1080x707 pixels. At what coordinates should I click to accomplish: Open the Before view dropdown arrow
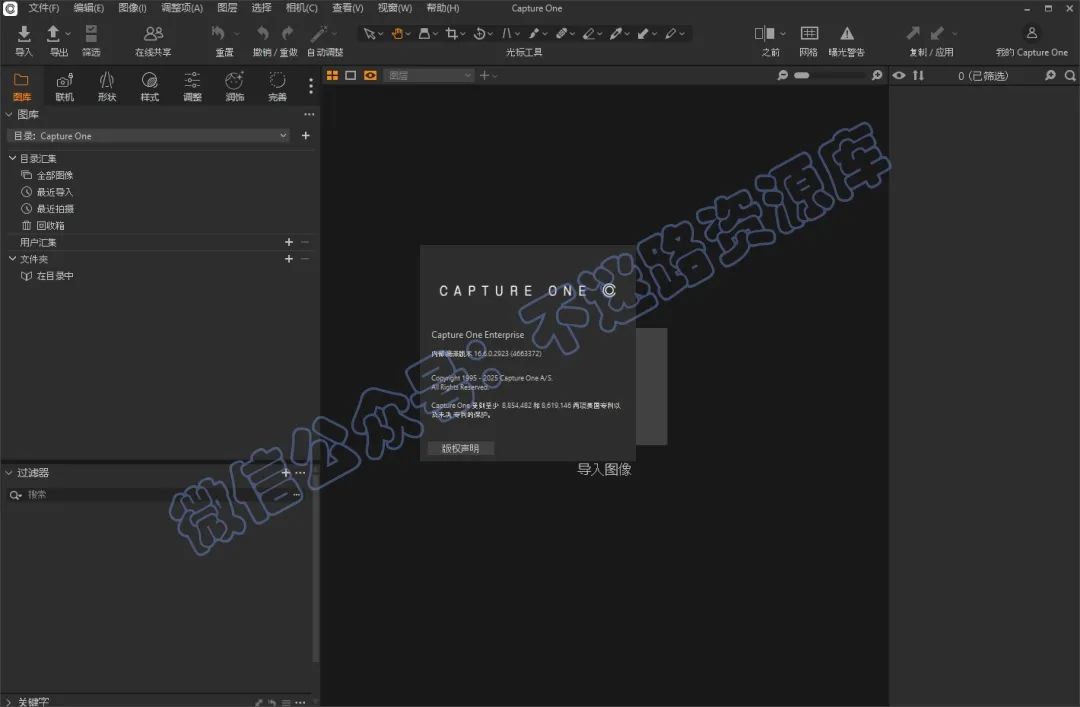pyautogui.click(x=782, y=33)
